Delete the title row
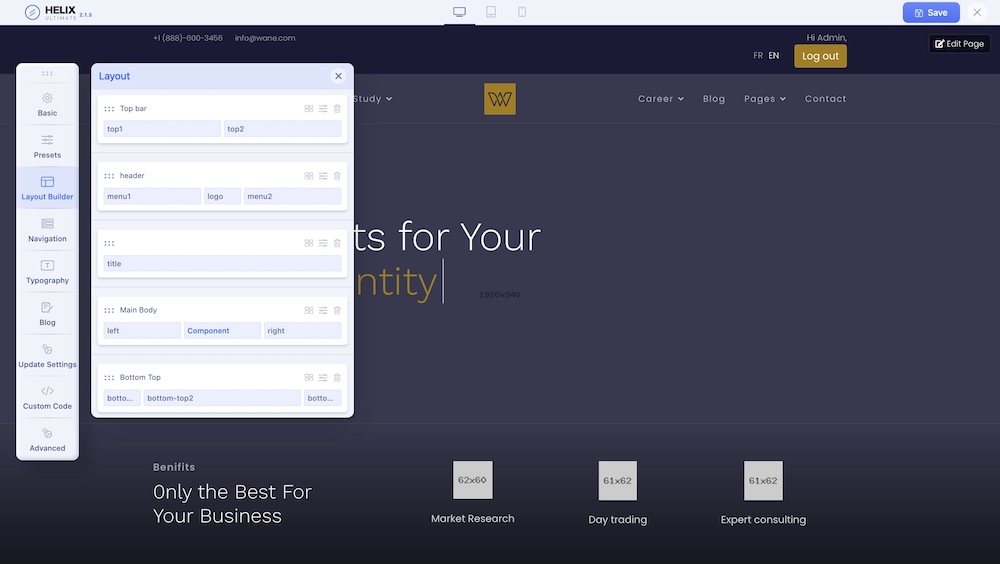The width and height of the screenshot is (1000, 564). [337, 243]
